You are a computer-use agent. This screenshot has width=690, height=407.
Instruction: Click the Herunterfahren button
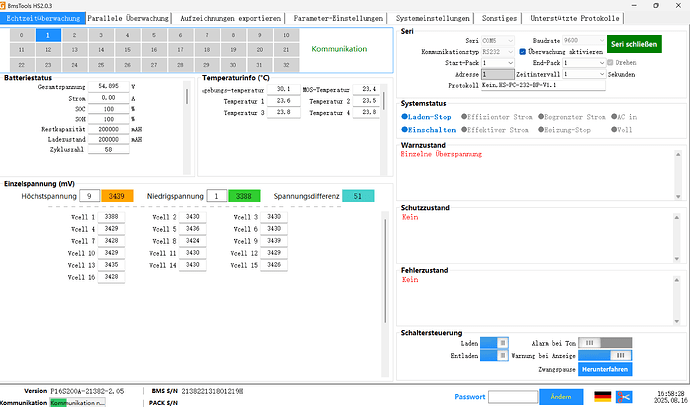[605, 369]
